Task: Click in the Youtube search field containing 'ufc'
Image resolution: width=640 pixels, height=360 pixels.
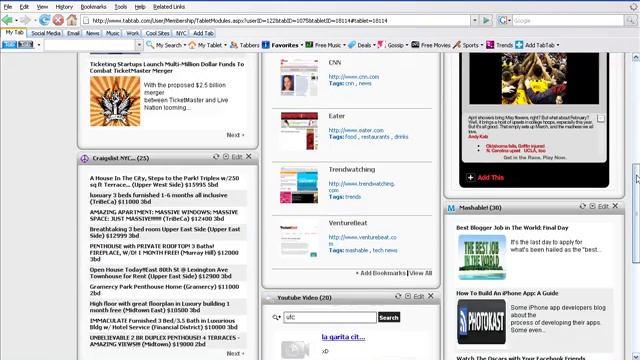Action: [x=330, y=318]
